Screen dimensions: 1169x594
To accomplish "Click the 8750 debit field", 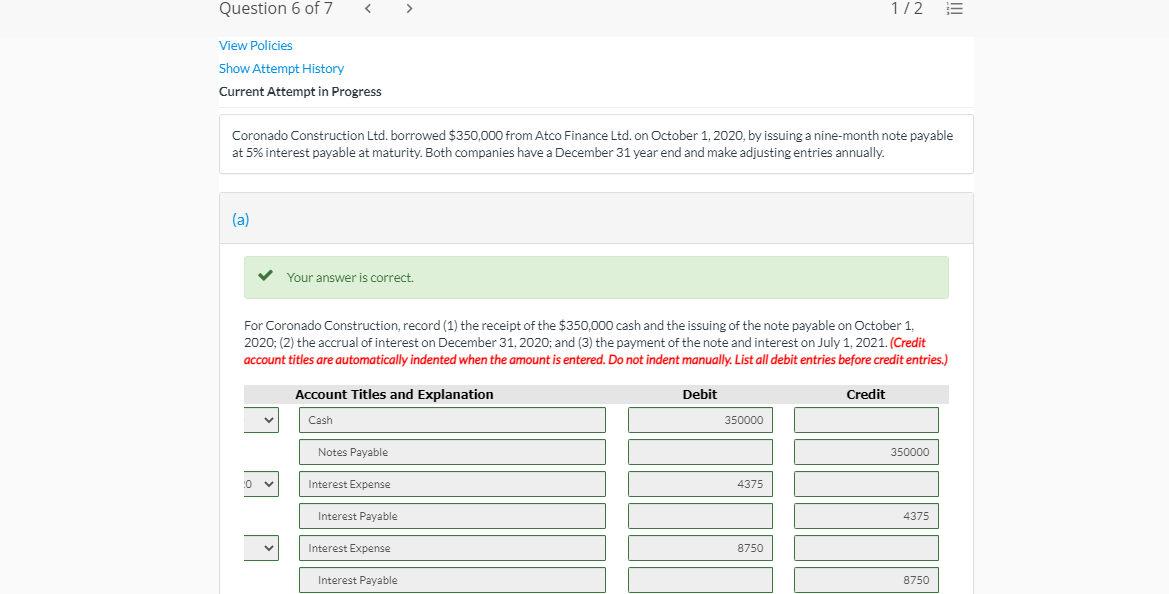I will [700, 549].
